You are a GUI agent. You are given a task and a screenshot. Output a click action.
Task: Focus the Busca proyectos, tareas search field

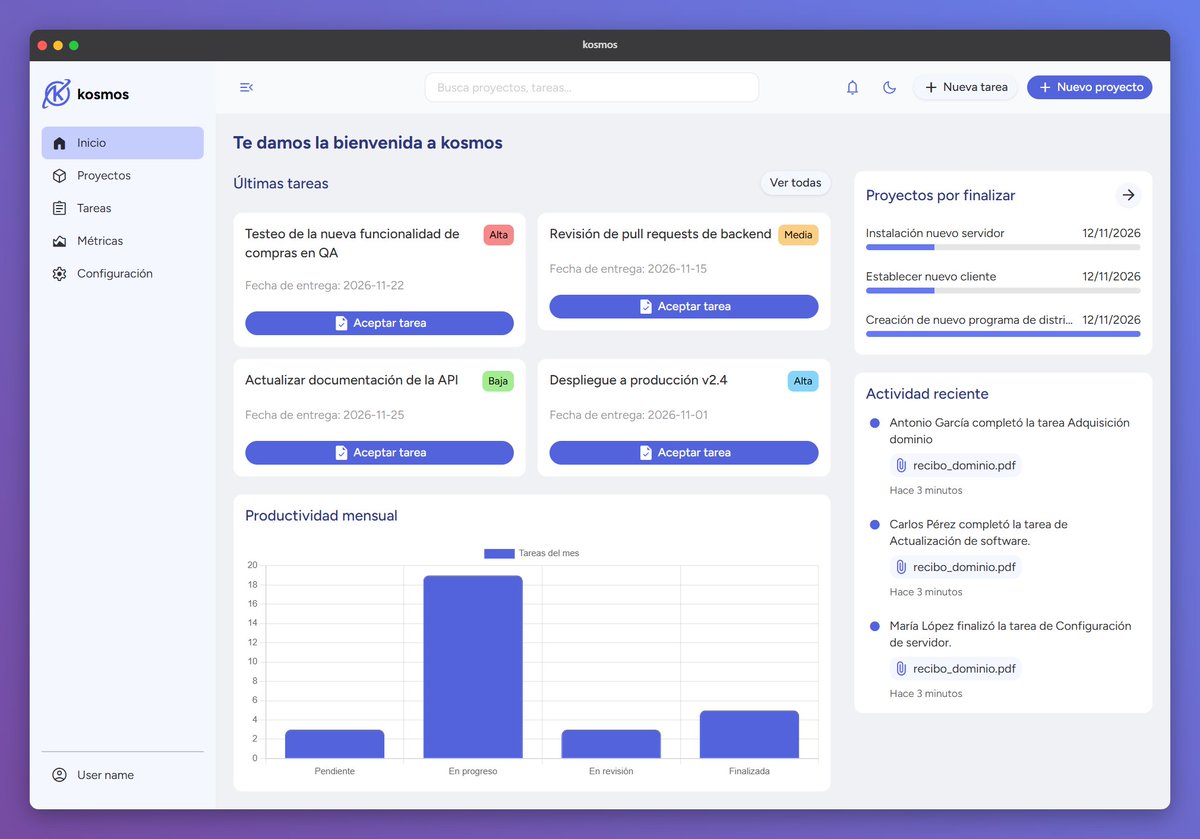592,87
